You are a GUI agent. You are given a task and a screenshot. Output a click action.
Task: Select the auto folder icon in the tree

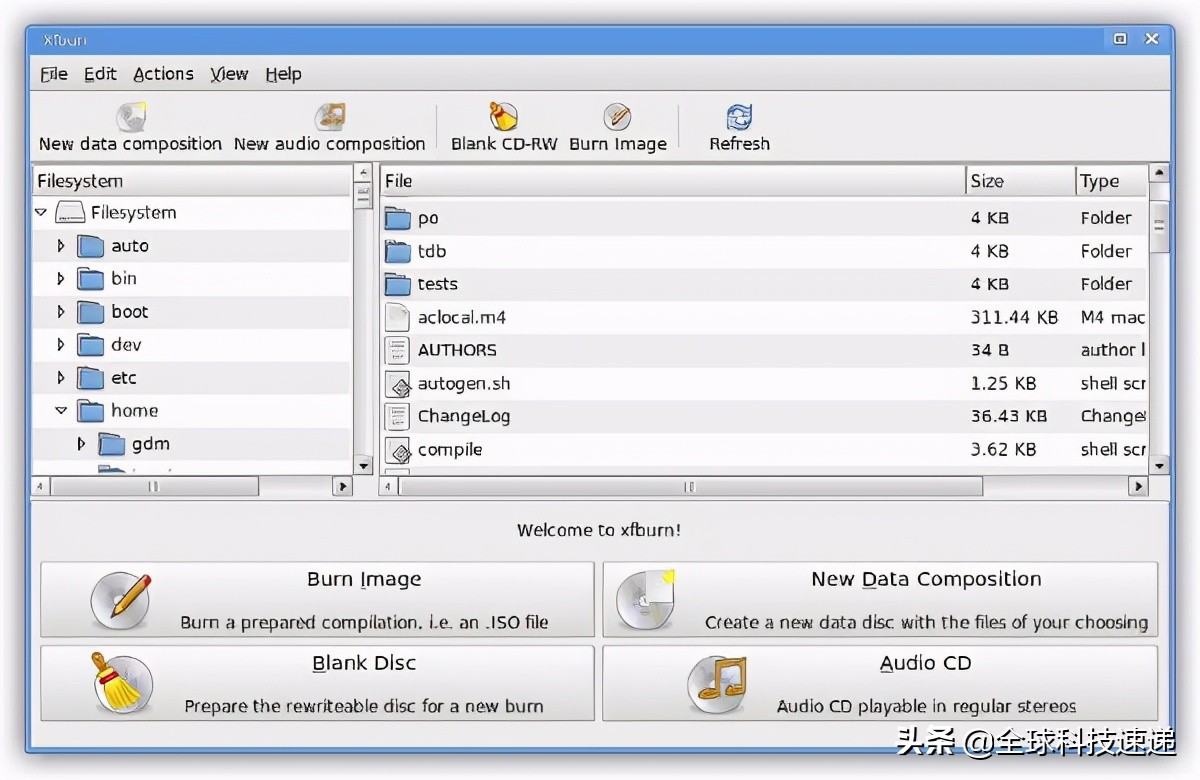tap(91, 246)
